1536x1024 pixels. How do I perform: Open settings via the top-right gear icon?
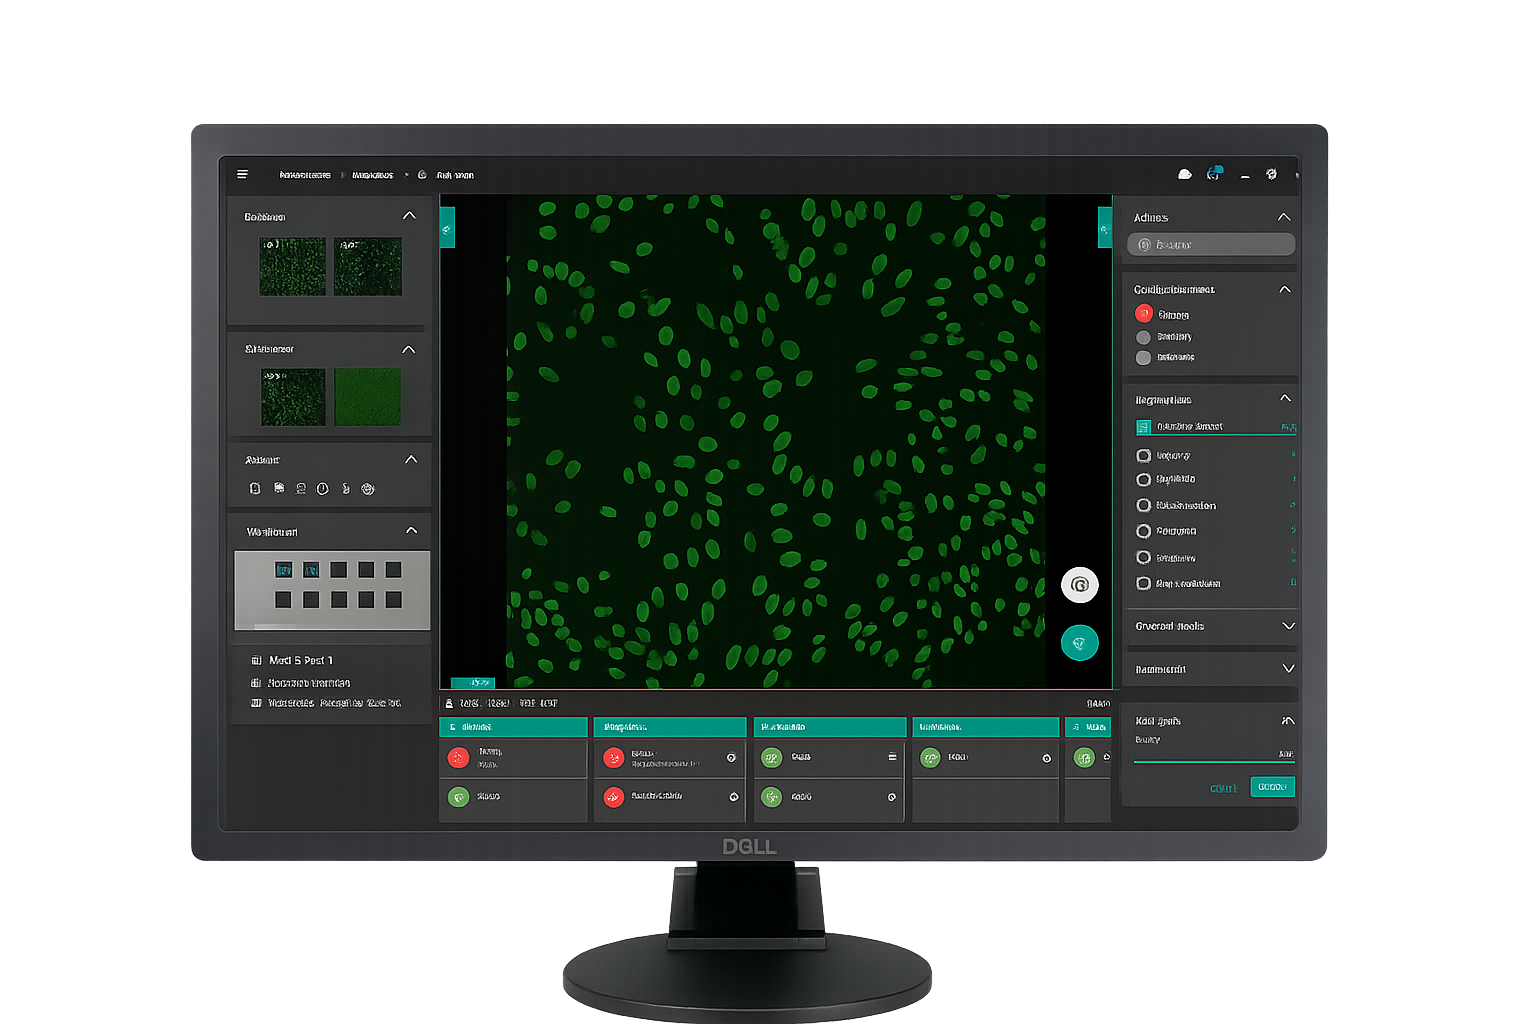click(1271, 174)
